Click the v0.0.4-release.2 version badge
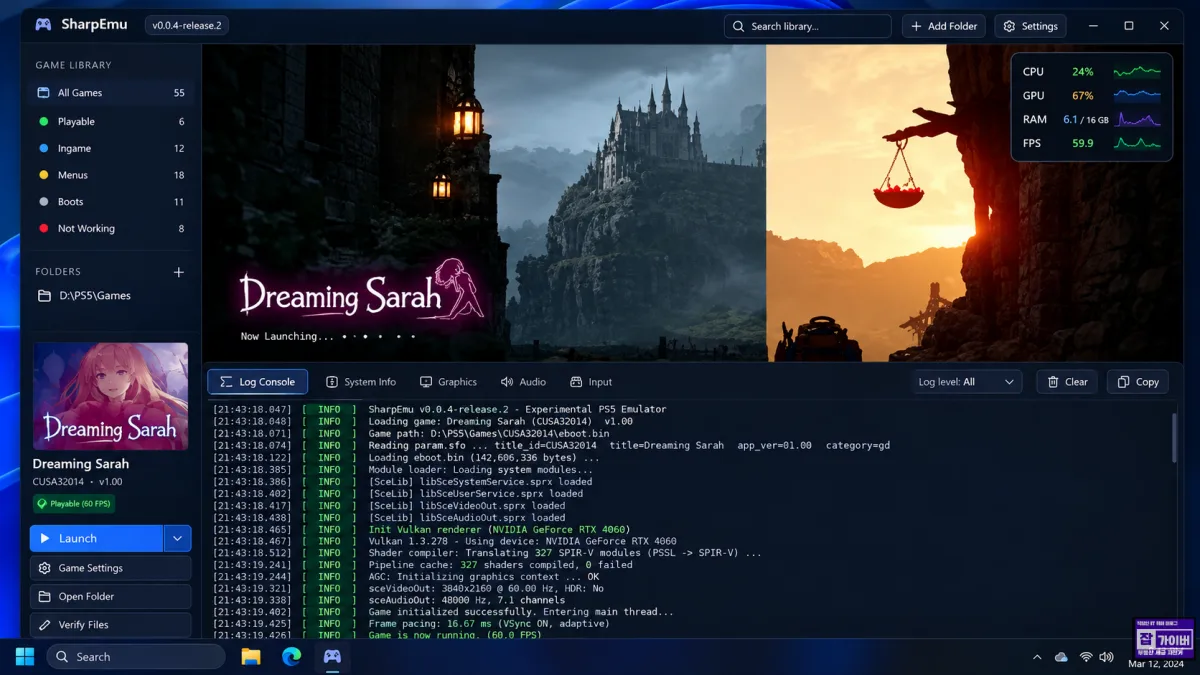 [187, 25]
